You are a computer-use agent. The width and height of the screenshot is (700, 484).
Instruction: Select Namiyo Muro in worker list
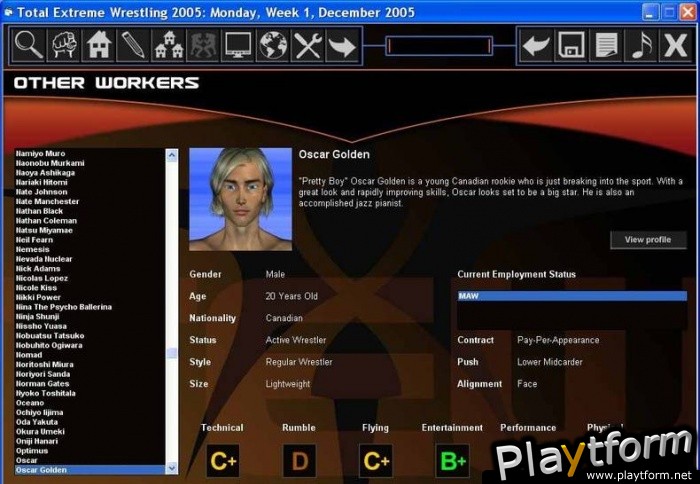point(90,154)
